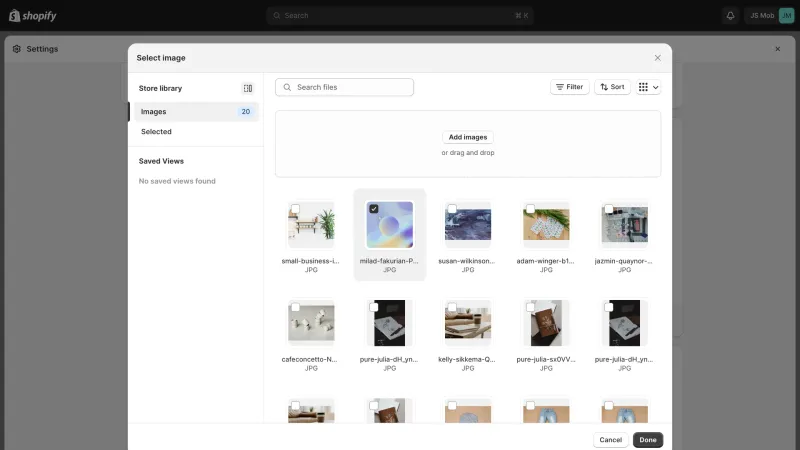The width and height of the screenshot is (800, 450).
Task: Click the top Shopify search bar
Action: coord(399,15)
